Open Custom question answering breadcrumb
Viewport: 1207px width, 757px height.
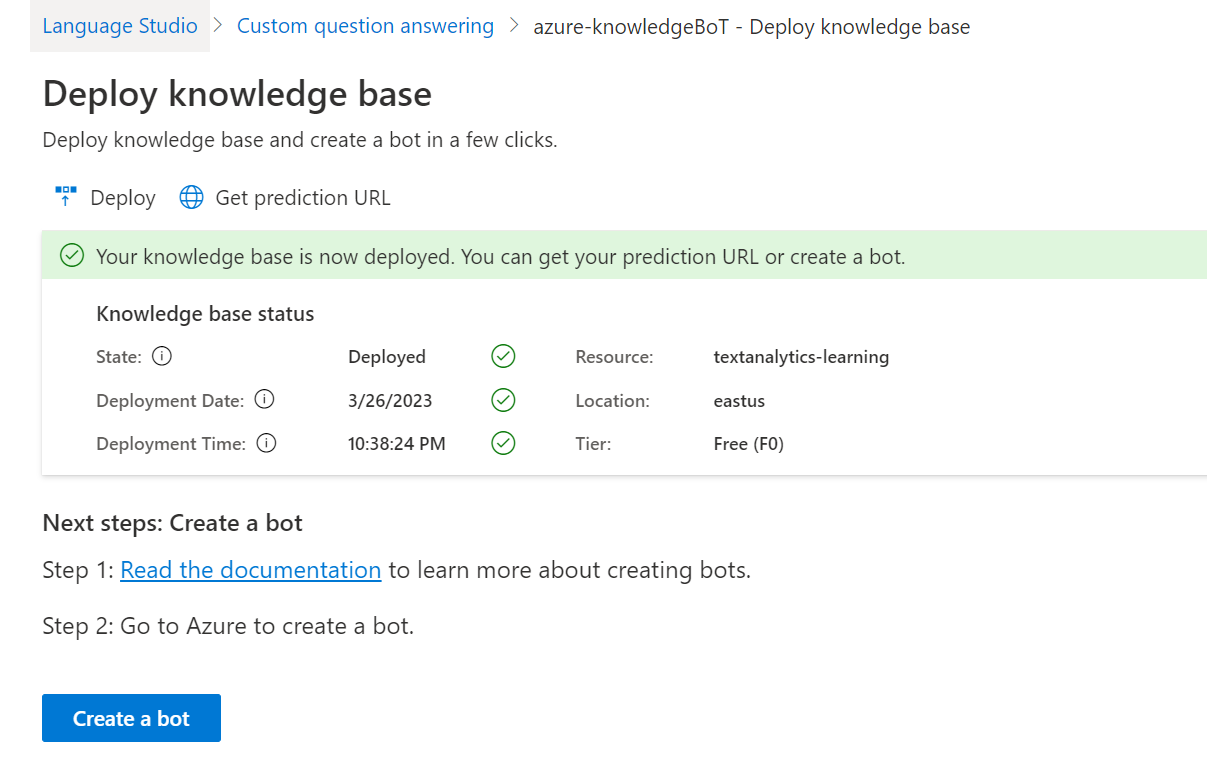365,26
